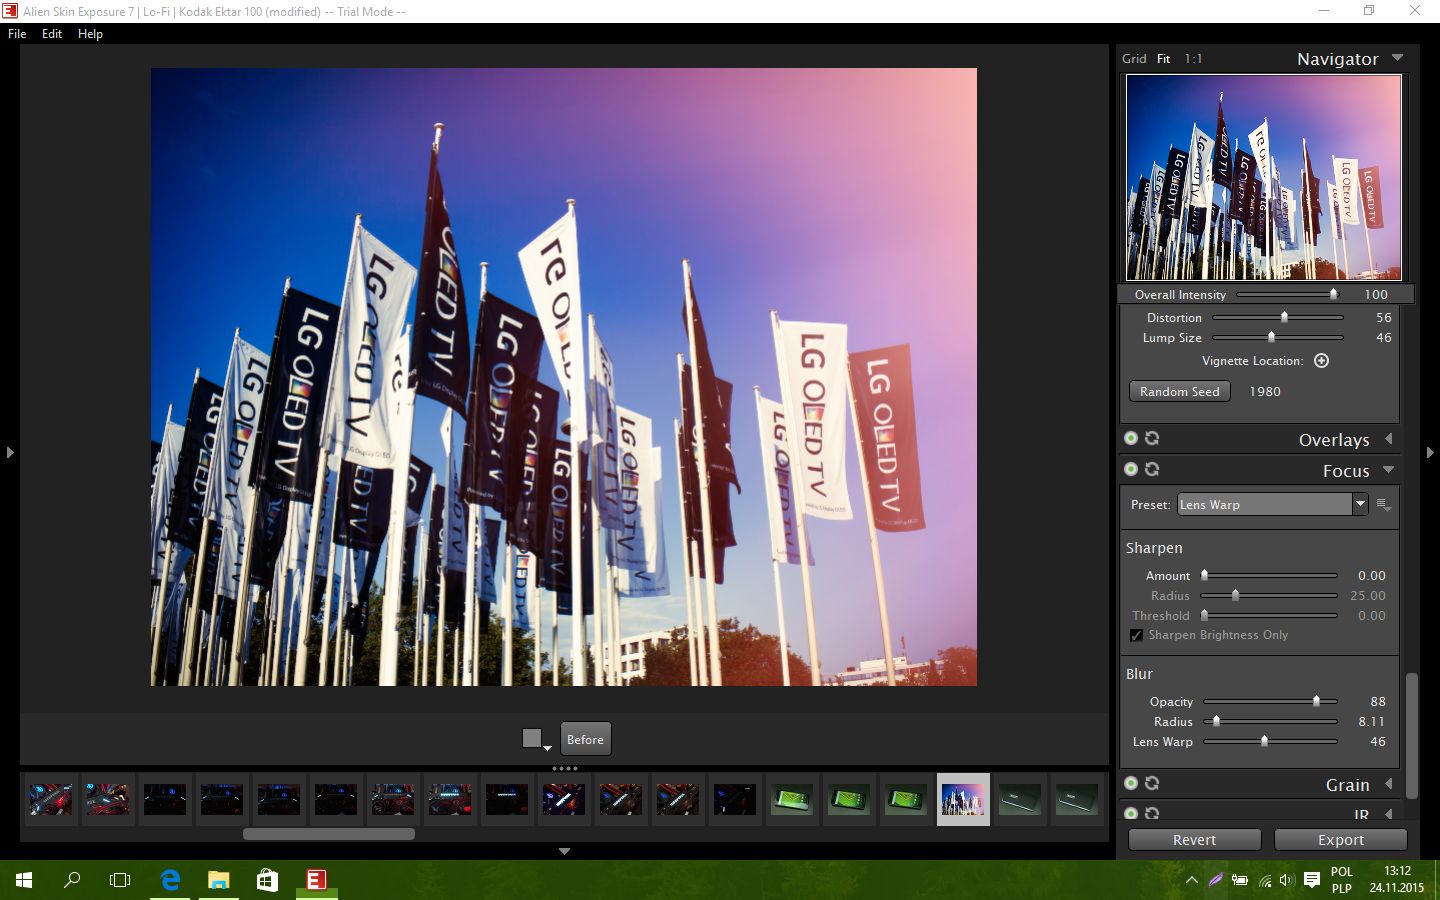Uncheck Sharpen Brightness Only
Screen dimensions: 1440x900
(x=1136, y=635)
